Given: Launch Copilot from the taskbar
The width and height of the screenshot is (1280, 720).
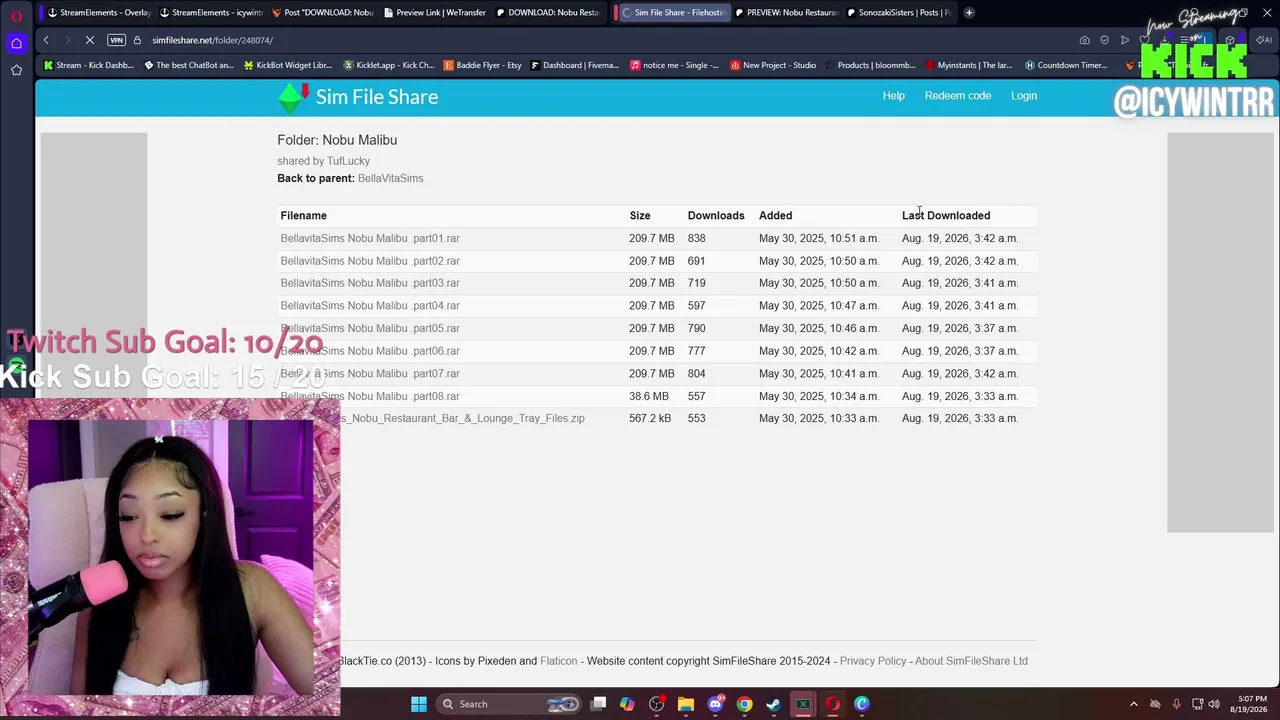Looking at the screenshot, I should [x=627, y=704].
